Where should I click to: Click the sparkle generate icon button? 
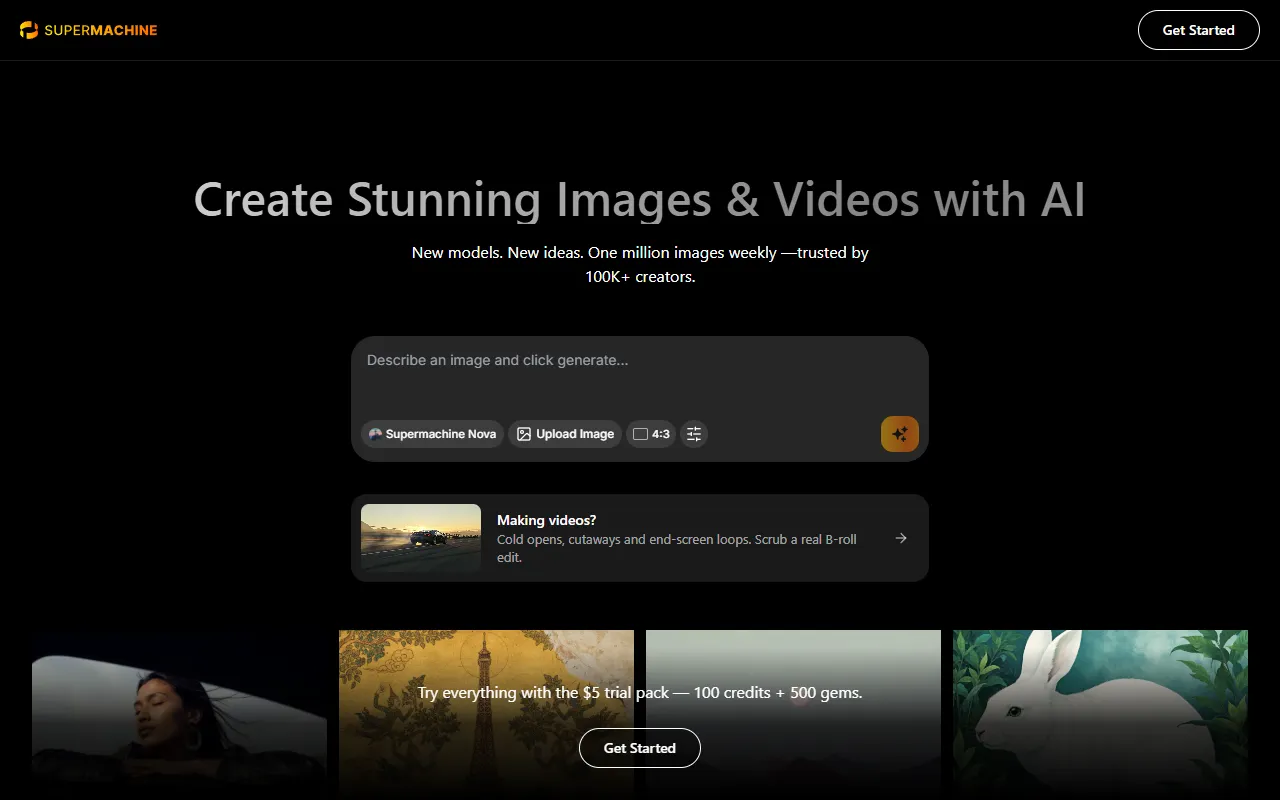[900, 434]
